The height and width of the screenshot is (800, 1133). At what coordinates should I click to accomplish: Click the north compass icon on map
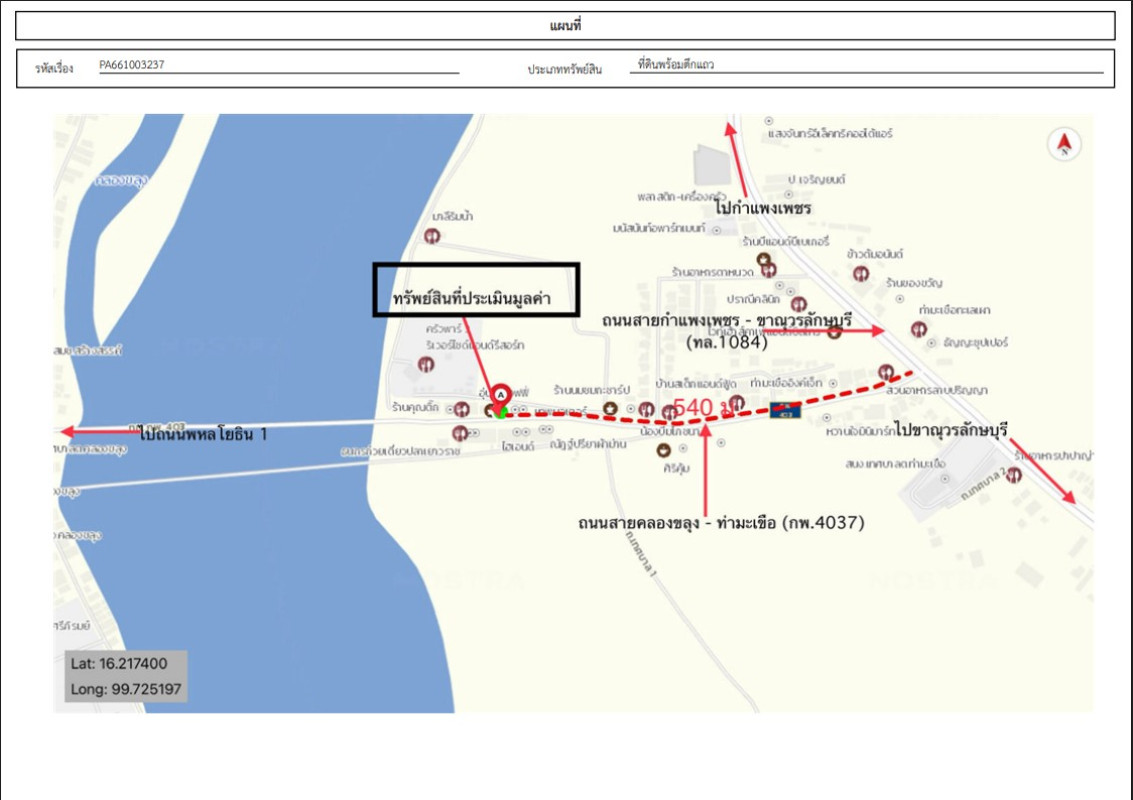[1064, 144]
